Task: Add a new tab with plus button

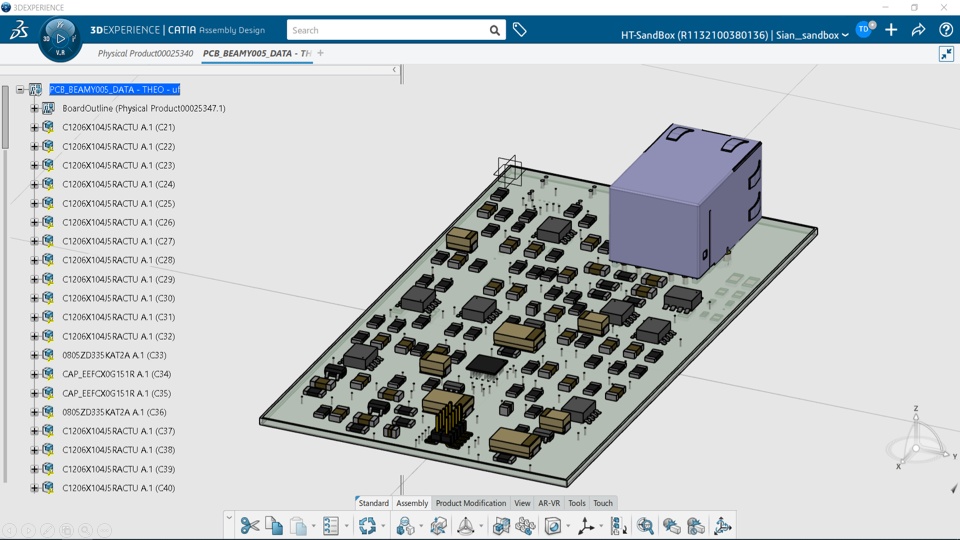Action: tap(320, 53)
